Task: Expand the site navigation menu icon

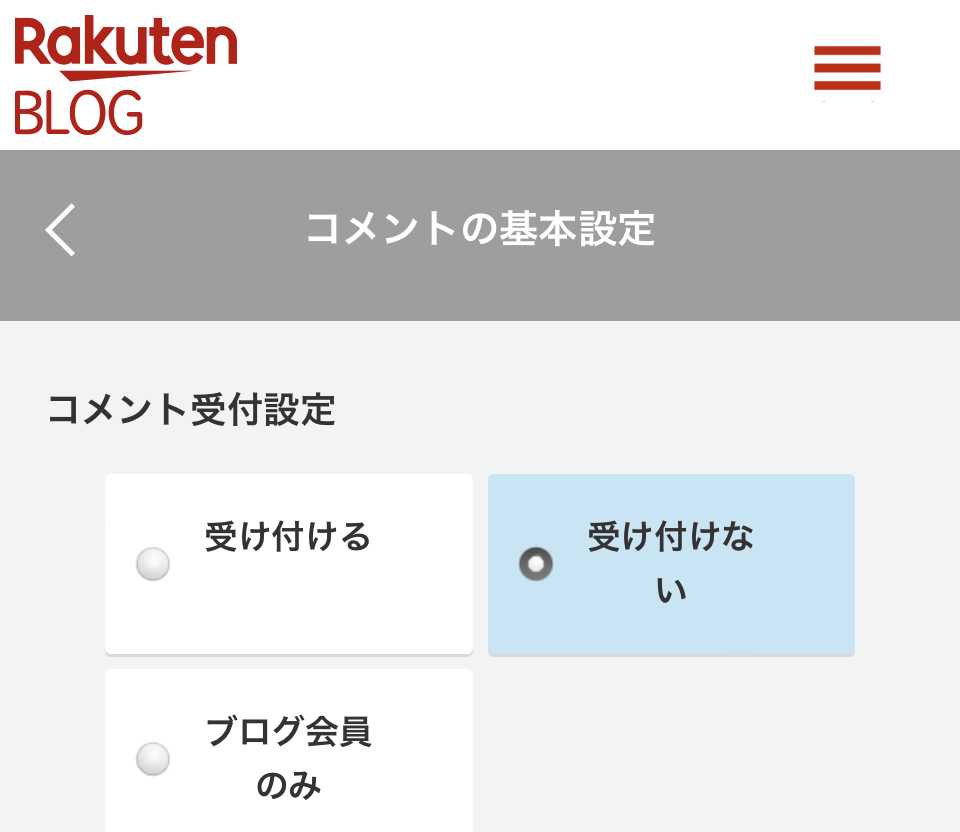Action: 847,68
